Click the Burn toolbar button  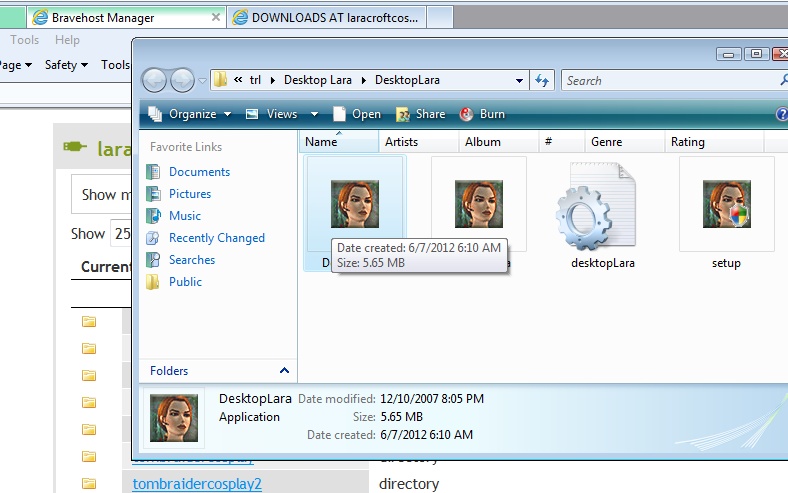[482, 114]
